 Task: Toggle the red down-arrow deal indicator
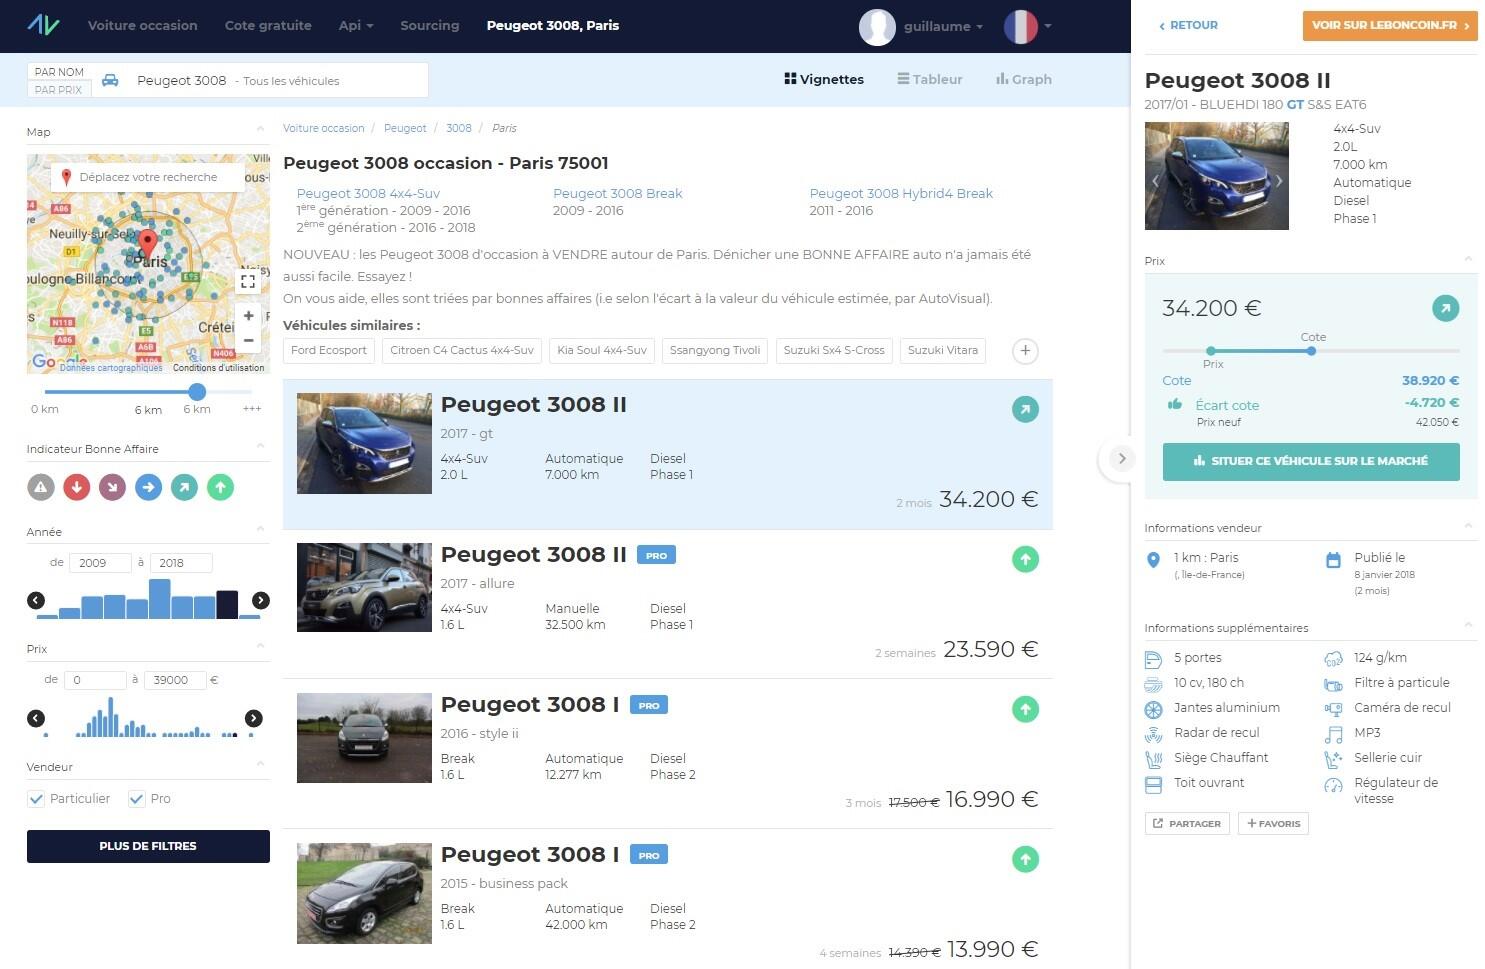[x=76, y=487]
